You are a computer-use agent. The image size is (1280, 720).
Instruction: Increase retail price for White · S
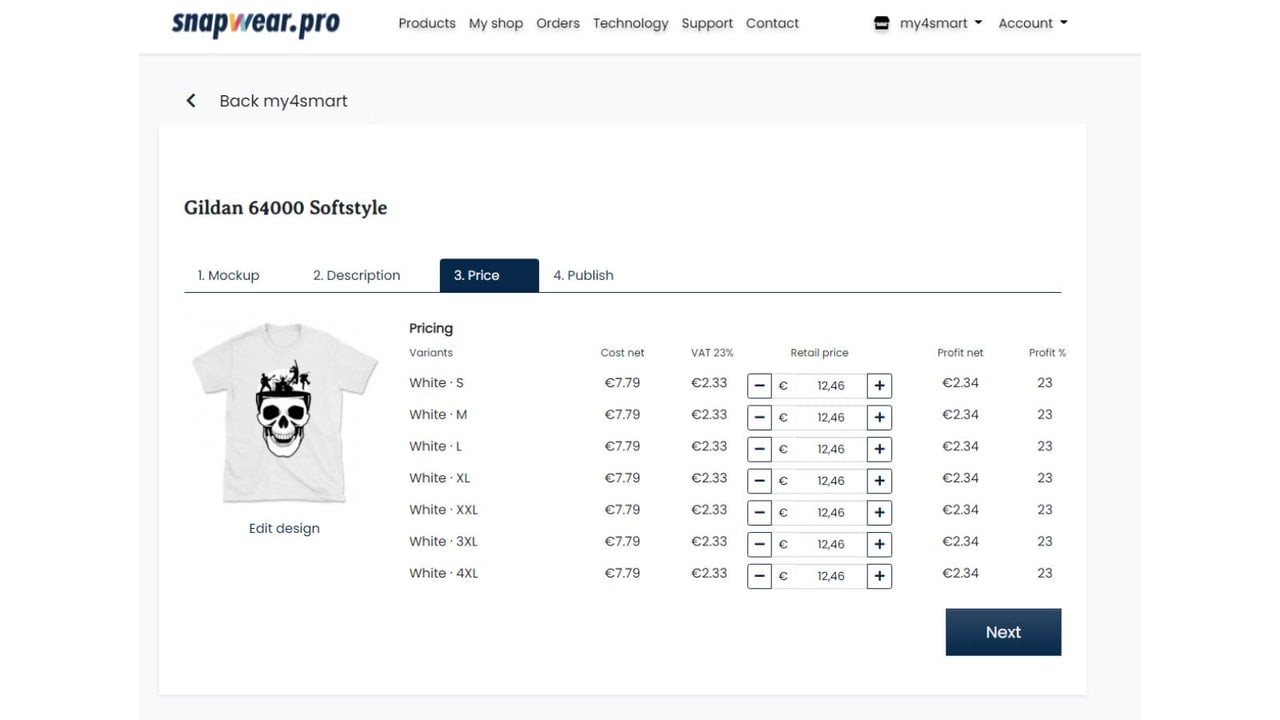(879, 386)
